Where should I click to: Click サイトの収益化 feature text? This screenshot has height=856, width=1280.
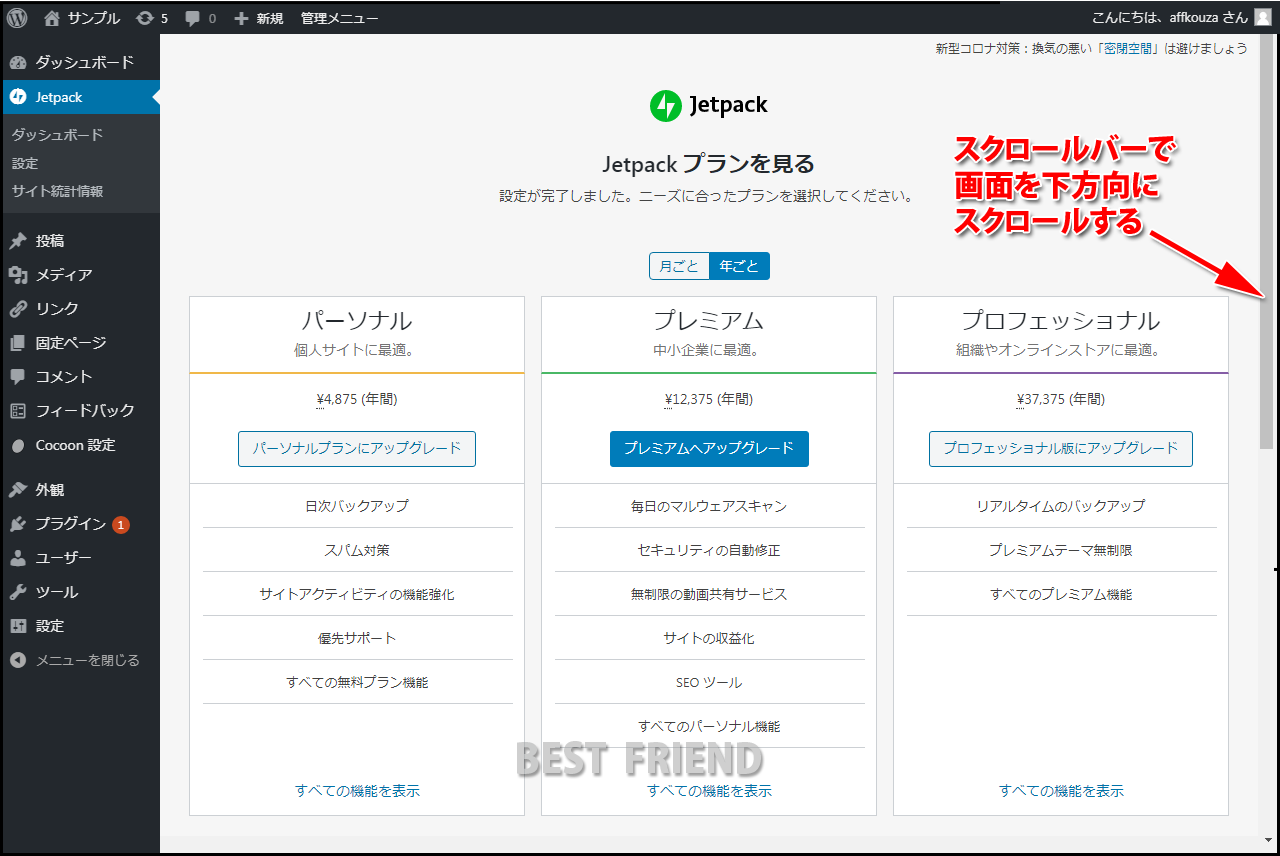point(709,638)
